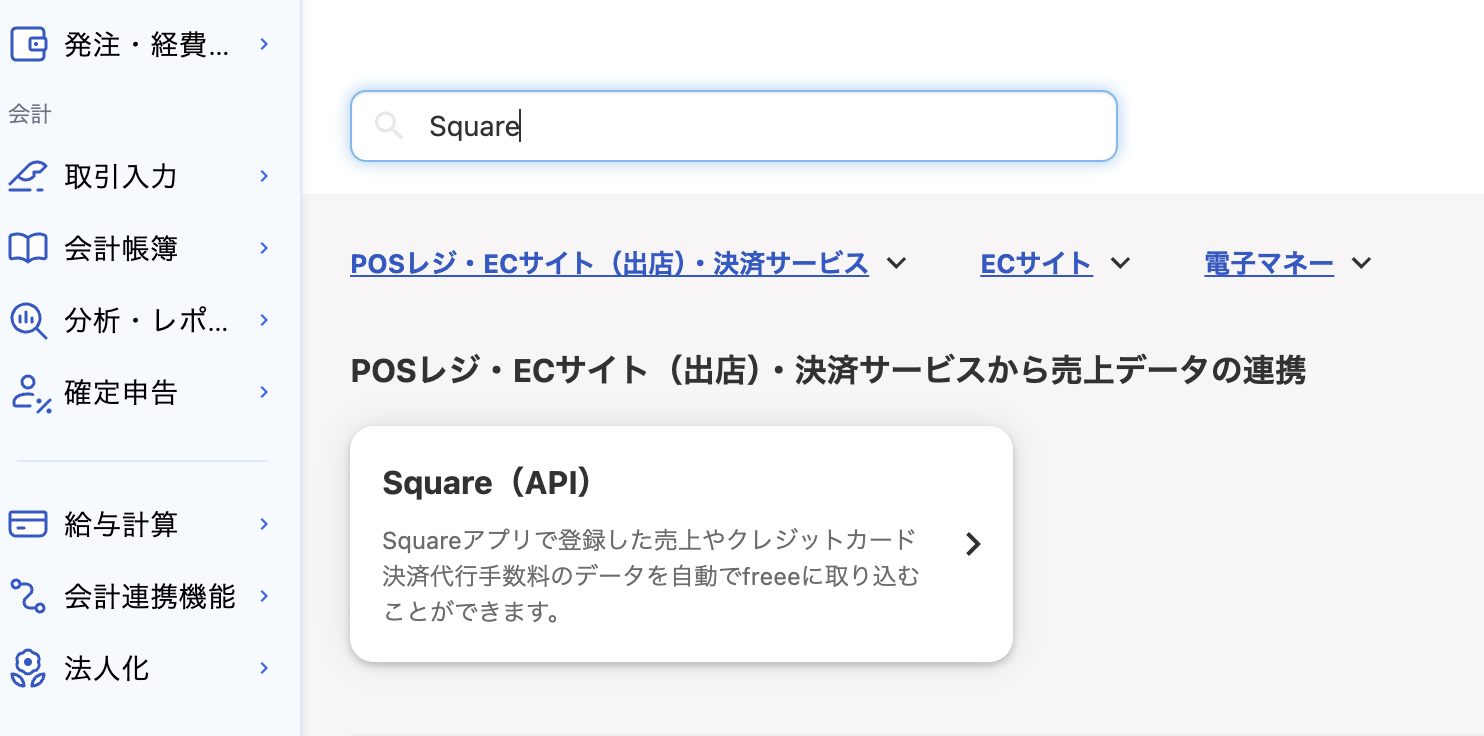Expand the 会計帳簿 sidebar chevron
1484x736 pixels.
[264, 248]
